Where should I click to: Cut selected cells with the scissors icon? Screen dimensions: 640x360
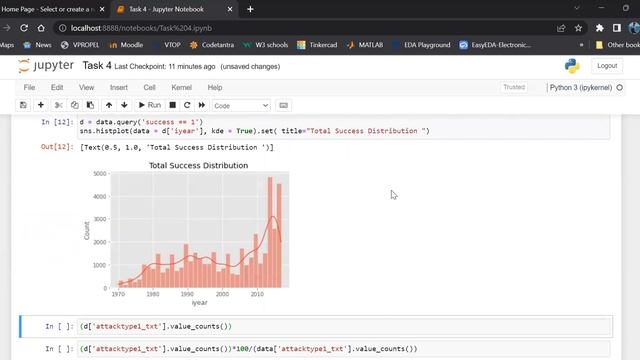[59, 105]
